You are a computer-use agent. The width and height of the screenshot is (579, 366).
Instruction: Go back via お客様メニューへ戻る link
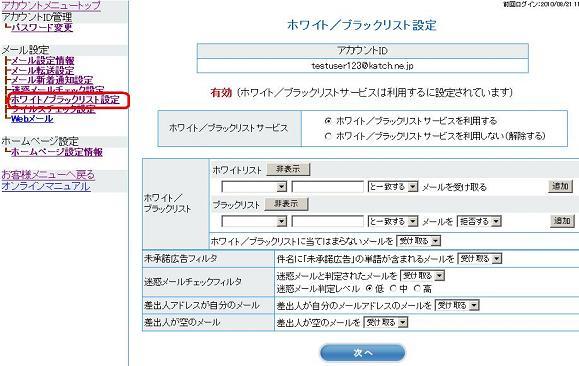(x=48, y=175)
